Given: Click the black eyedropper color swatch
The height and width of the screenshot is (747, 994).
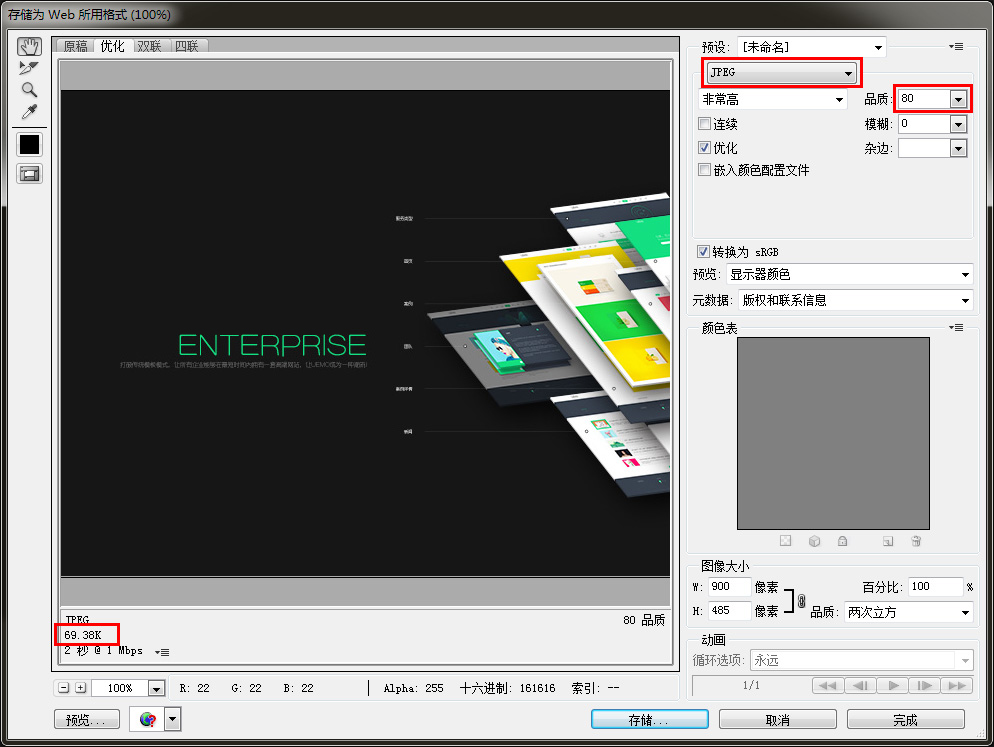Looking at the screenshot, I should [29, 144].
